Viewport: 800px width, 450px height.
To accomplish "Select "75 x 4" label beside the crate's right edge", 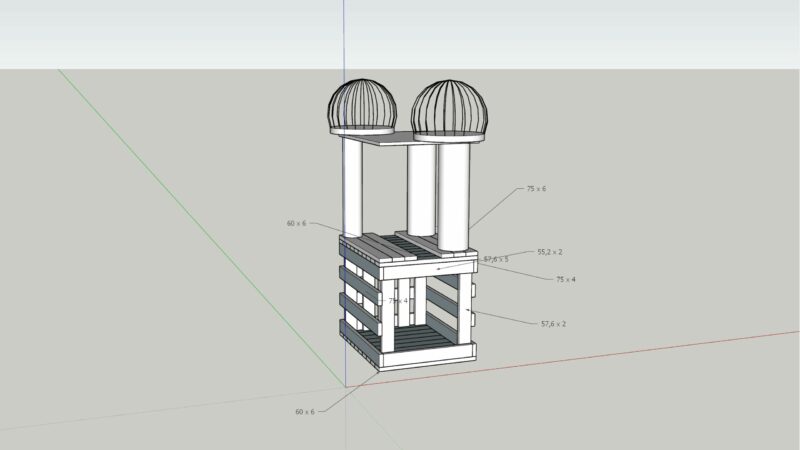I will [566, 280].
